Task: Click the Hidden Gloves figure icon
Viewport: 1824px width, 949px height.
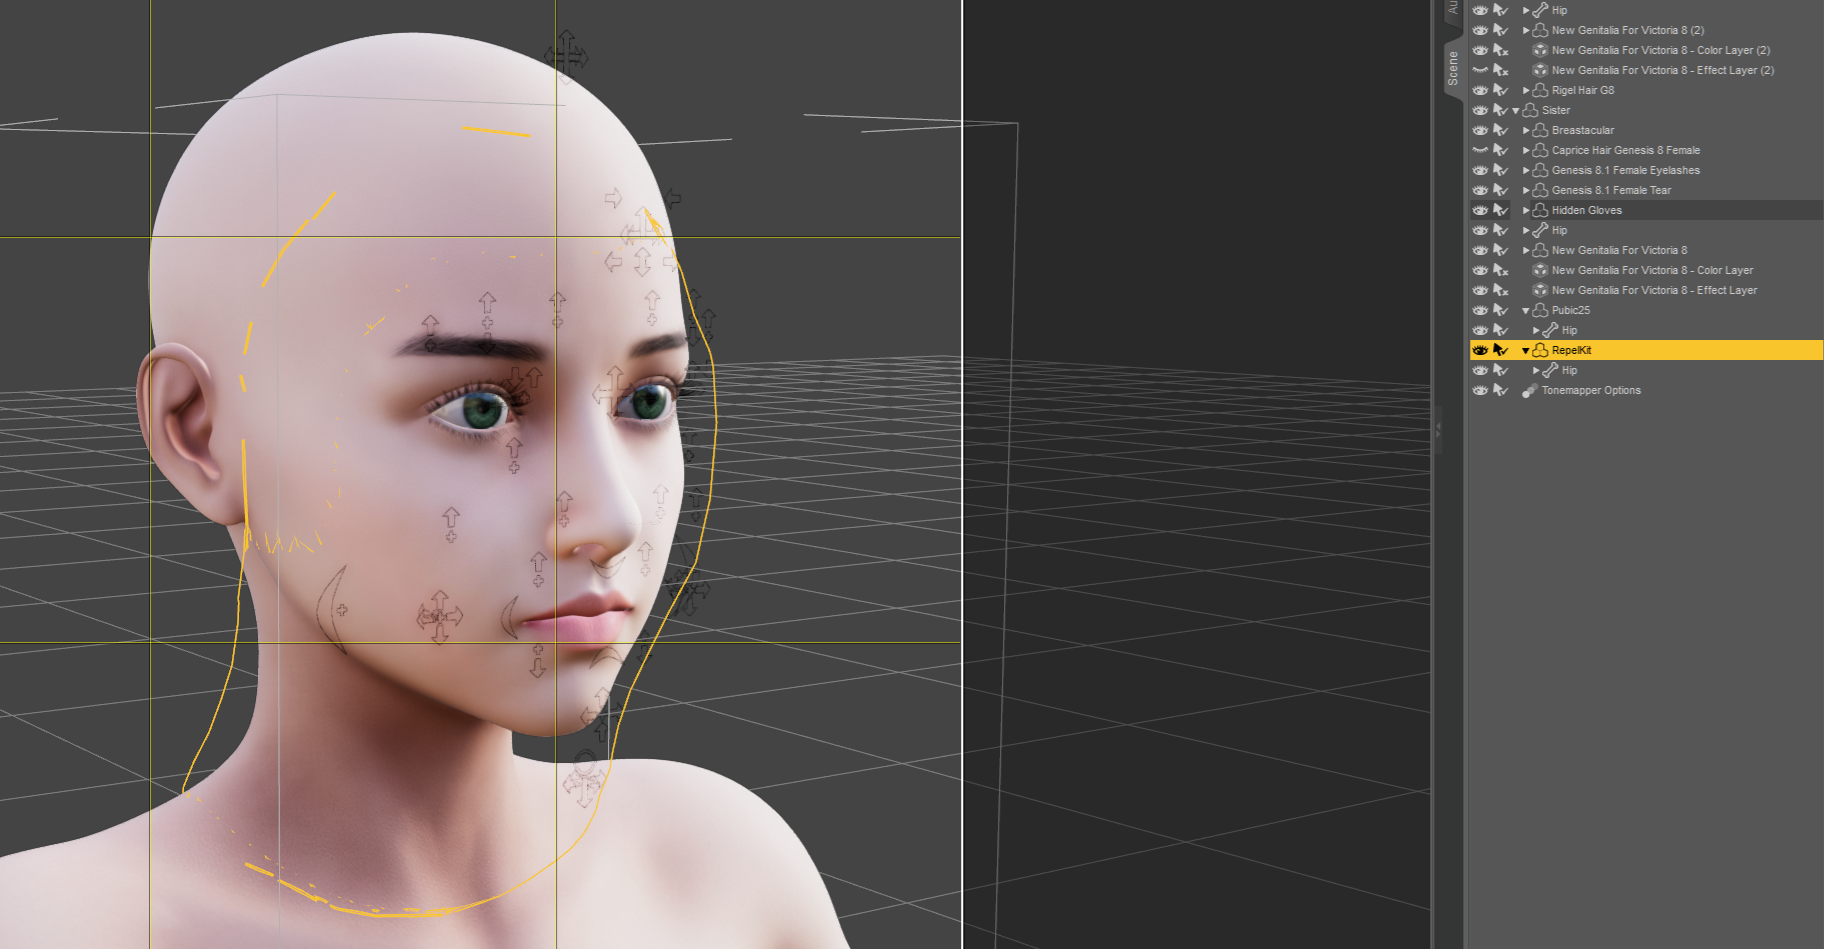Action: pyautogui.click(x=1540, y=210)
